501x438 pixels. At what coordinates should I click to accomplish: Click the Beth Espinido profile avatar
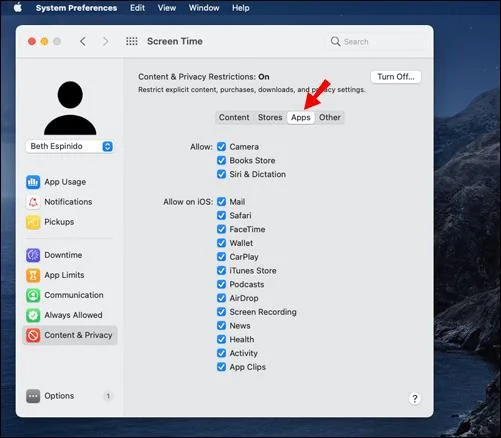click(x=70, y=108)
